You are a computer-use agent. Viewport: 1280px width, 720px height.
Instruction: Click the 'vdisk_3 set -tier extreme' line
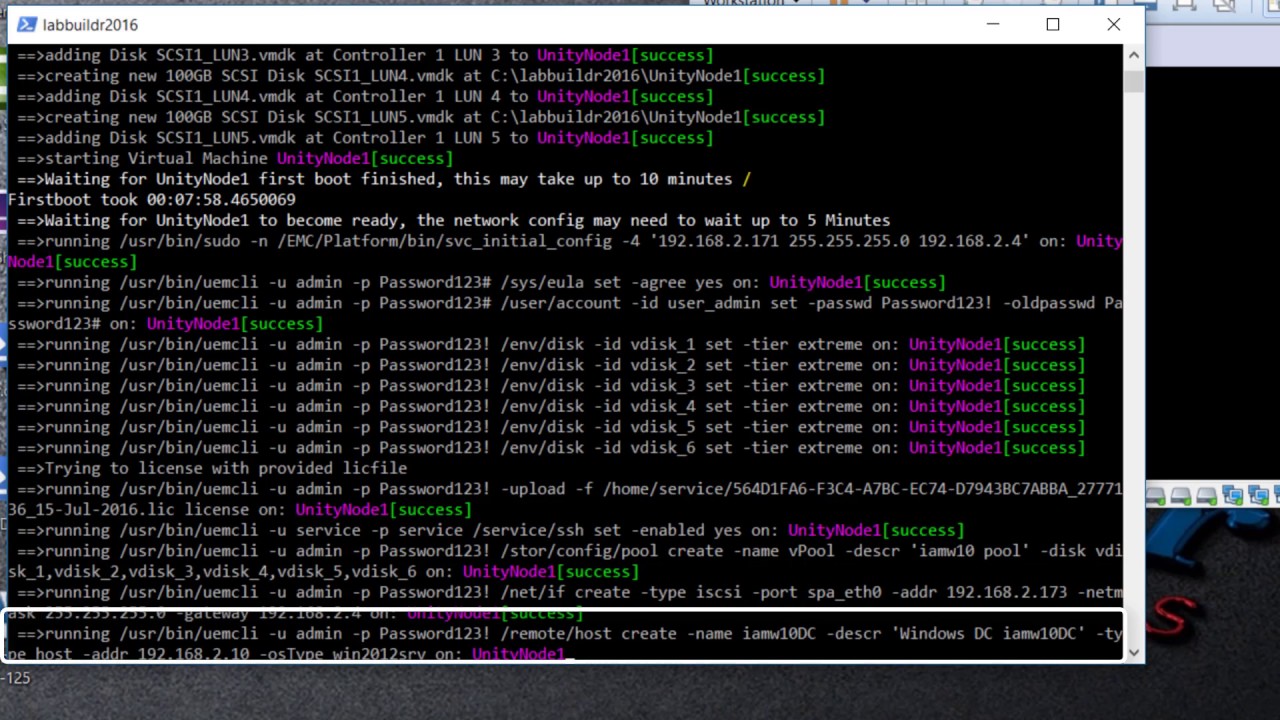coord(551,386)
